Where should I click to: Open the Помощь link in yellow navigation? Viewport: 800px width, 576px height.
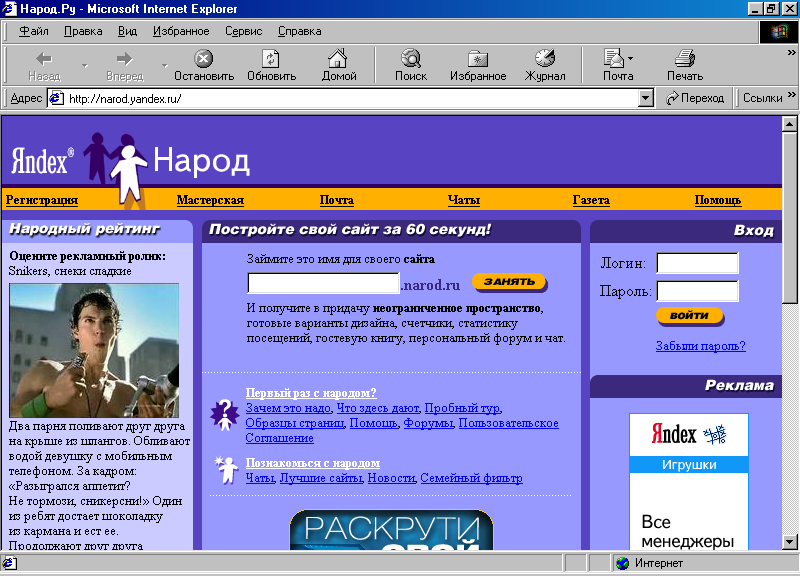tap(717, 200)
